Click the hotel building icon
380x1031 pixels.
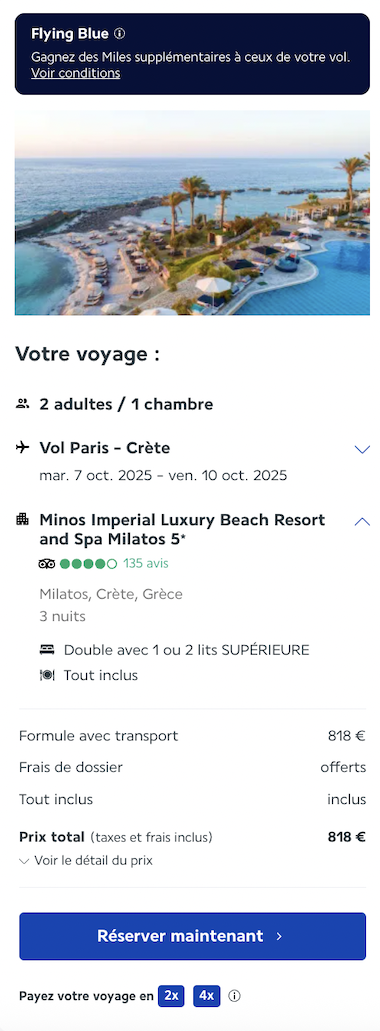22,519
